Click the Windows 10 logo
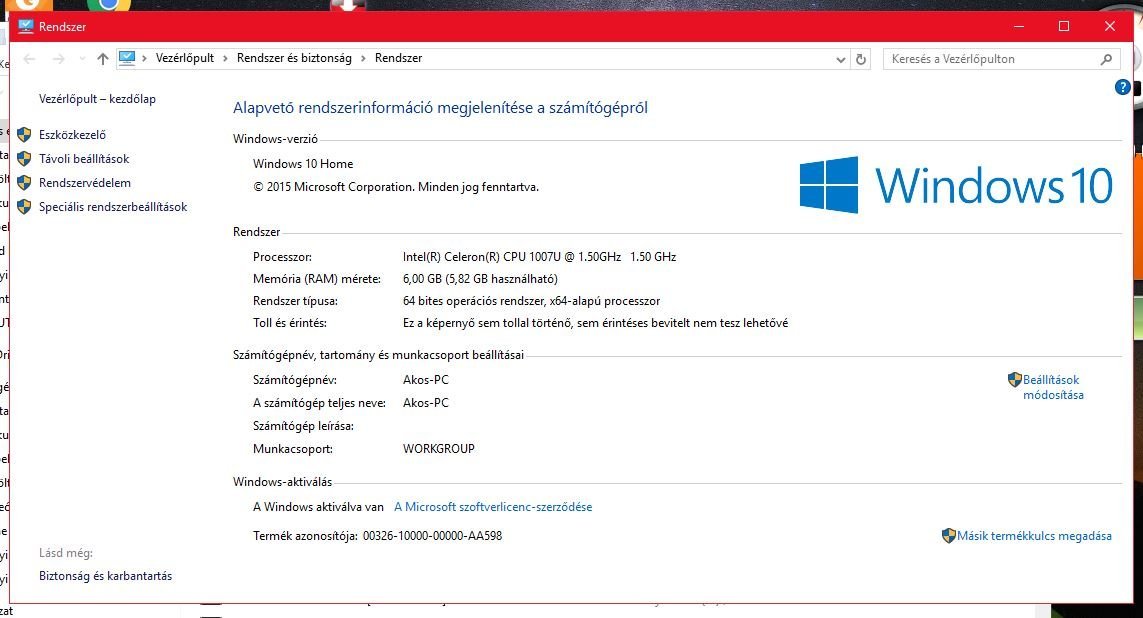Viewport: 1143px width, 618px height. (956, 185)
